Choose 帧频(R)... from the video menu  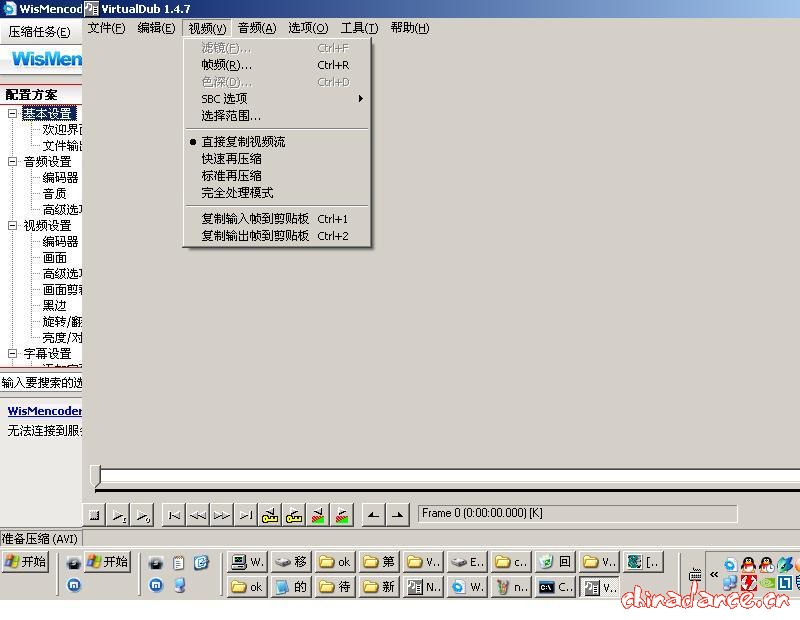227,65
